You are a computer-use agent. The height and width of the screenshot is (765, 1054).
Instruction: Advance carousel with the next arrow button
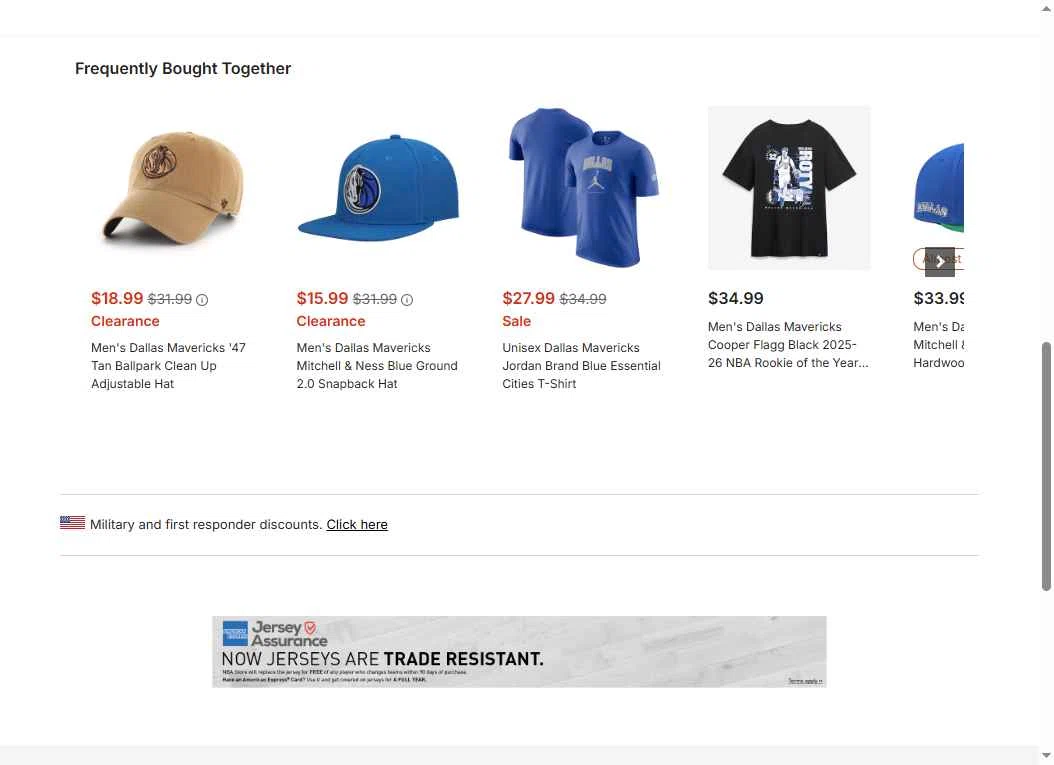(x=940, y=262)
